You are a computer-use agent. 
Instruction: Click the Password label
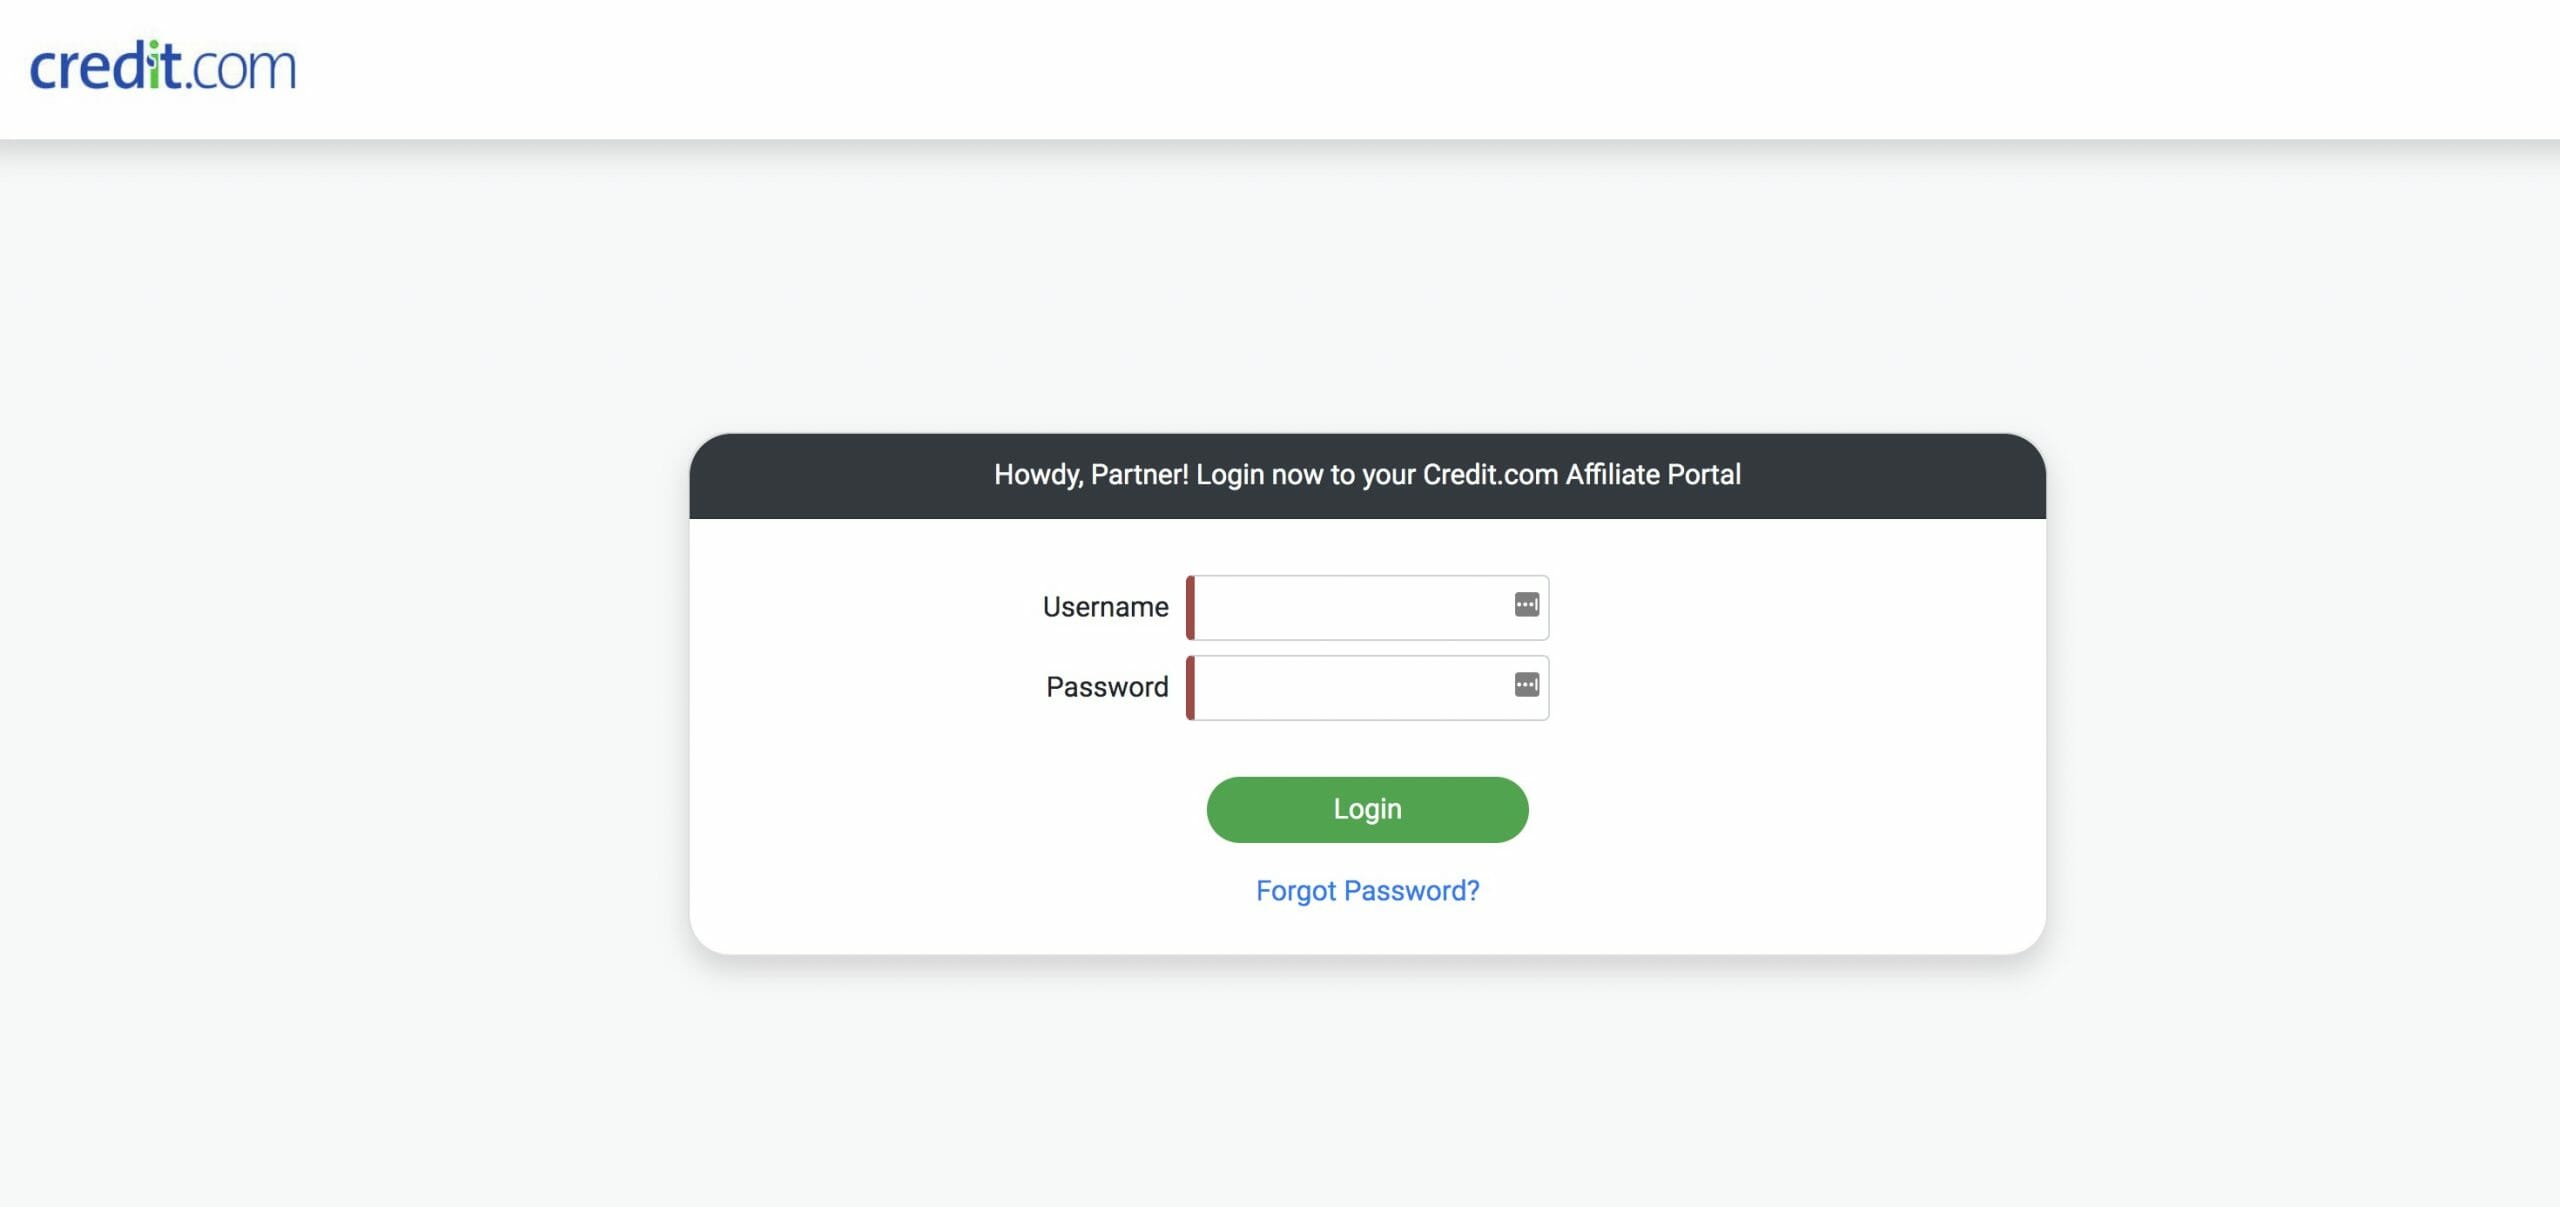click(x=1107, y=687)
